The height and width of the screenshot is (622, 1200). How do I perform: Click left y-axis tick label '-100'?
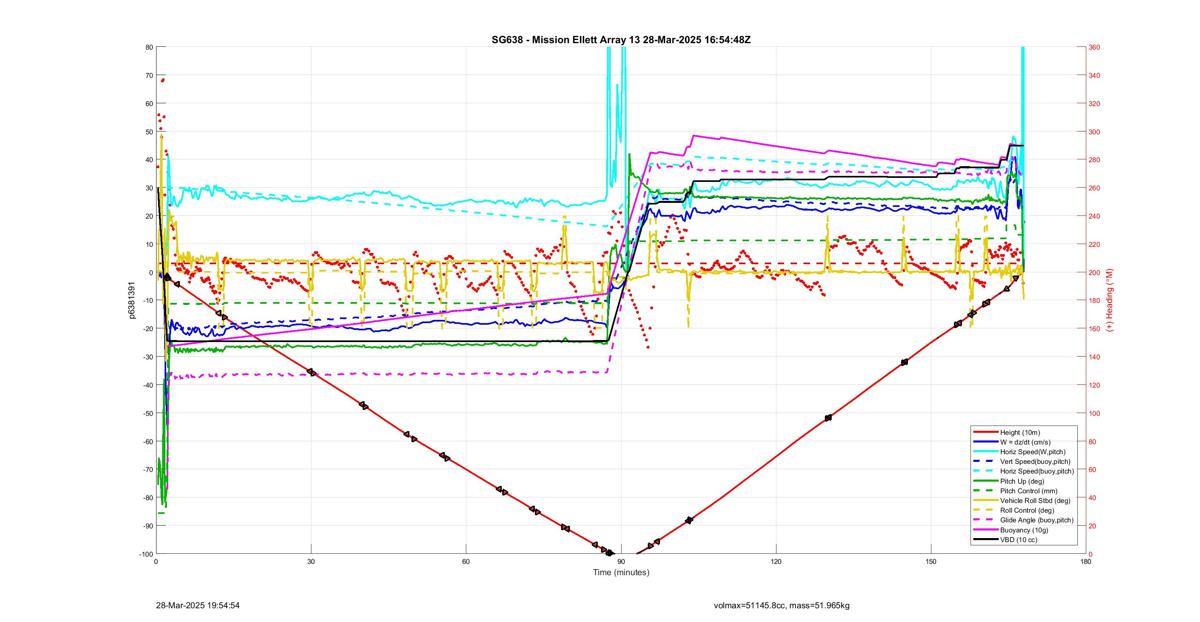pyautogui.click(x=145, y=554)
